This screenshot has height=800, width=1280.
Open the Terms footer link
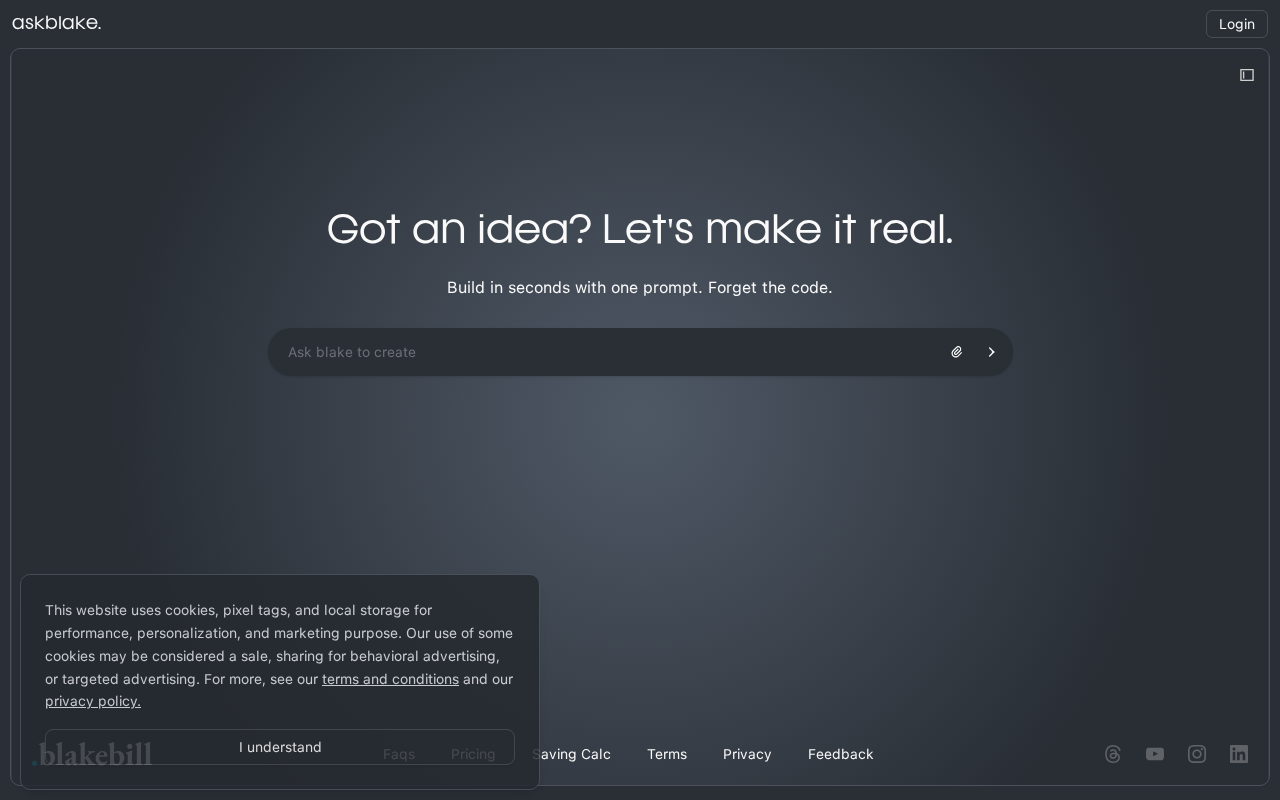667,754
